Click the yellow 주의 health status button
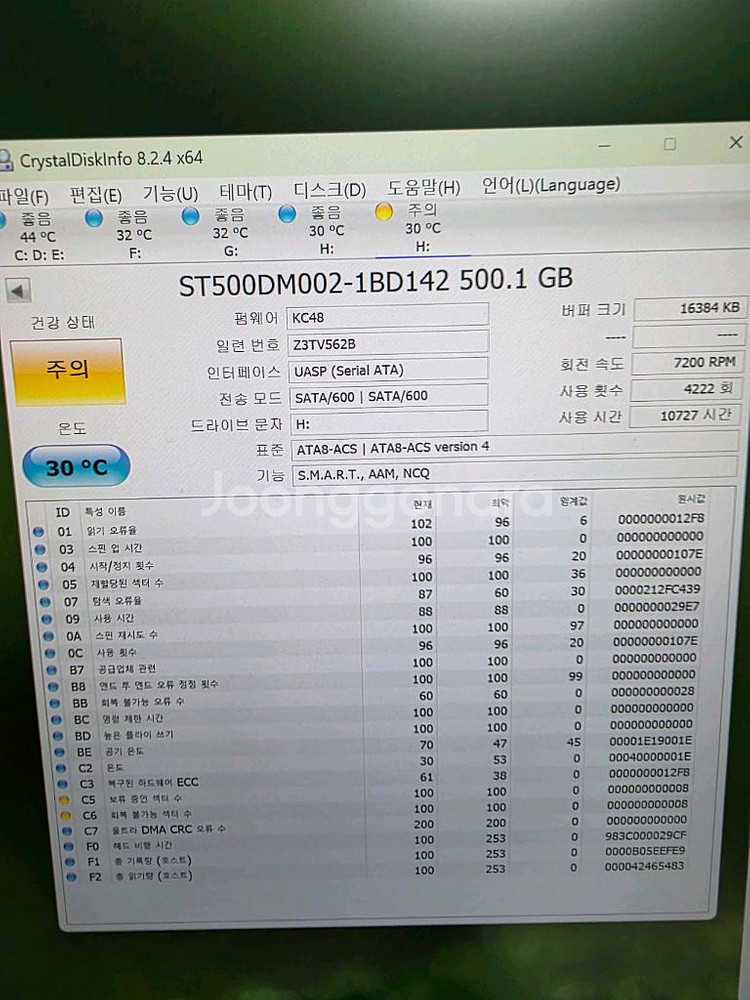 (x=67, y=371)
